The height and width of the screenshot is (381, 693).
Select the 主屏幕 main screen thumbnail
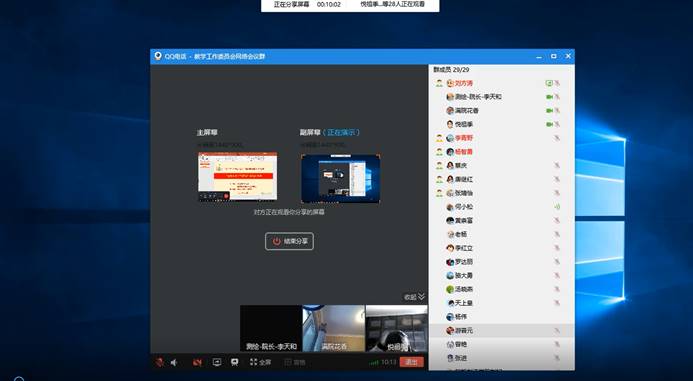237,176
